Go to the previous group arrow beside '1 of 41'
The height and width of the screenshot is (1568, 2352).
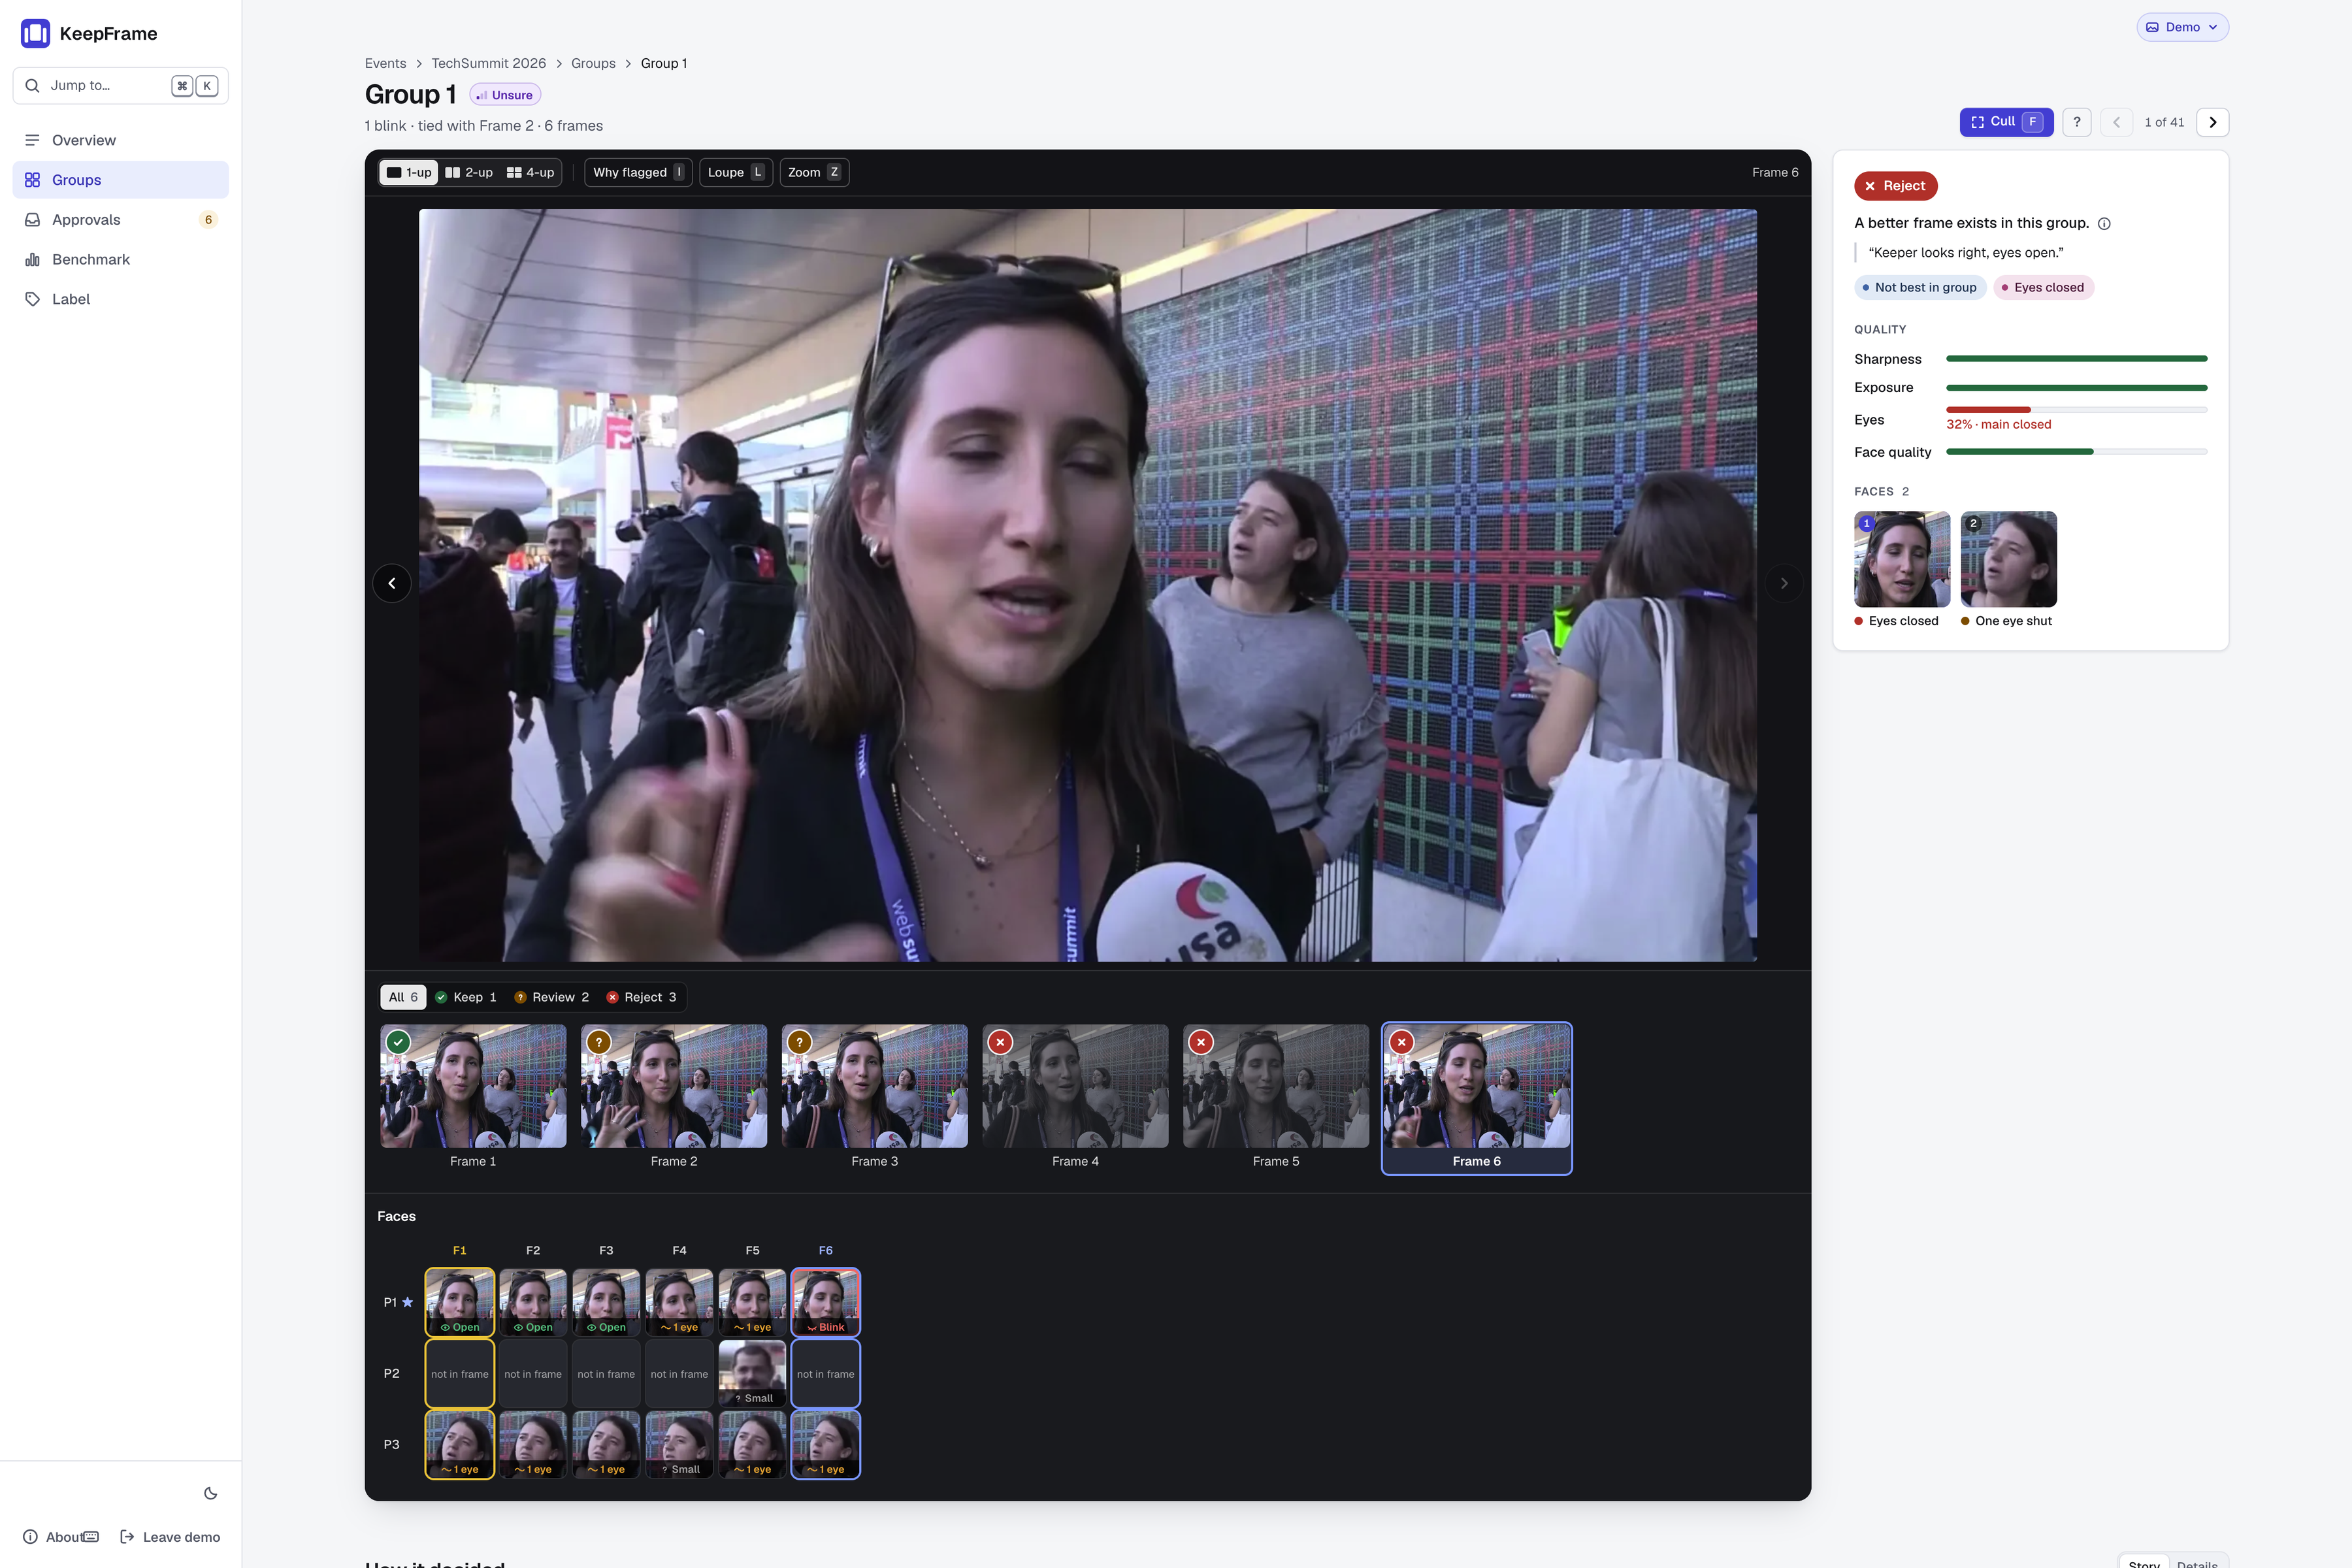tap(2116, 122)
